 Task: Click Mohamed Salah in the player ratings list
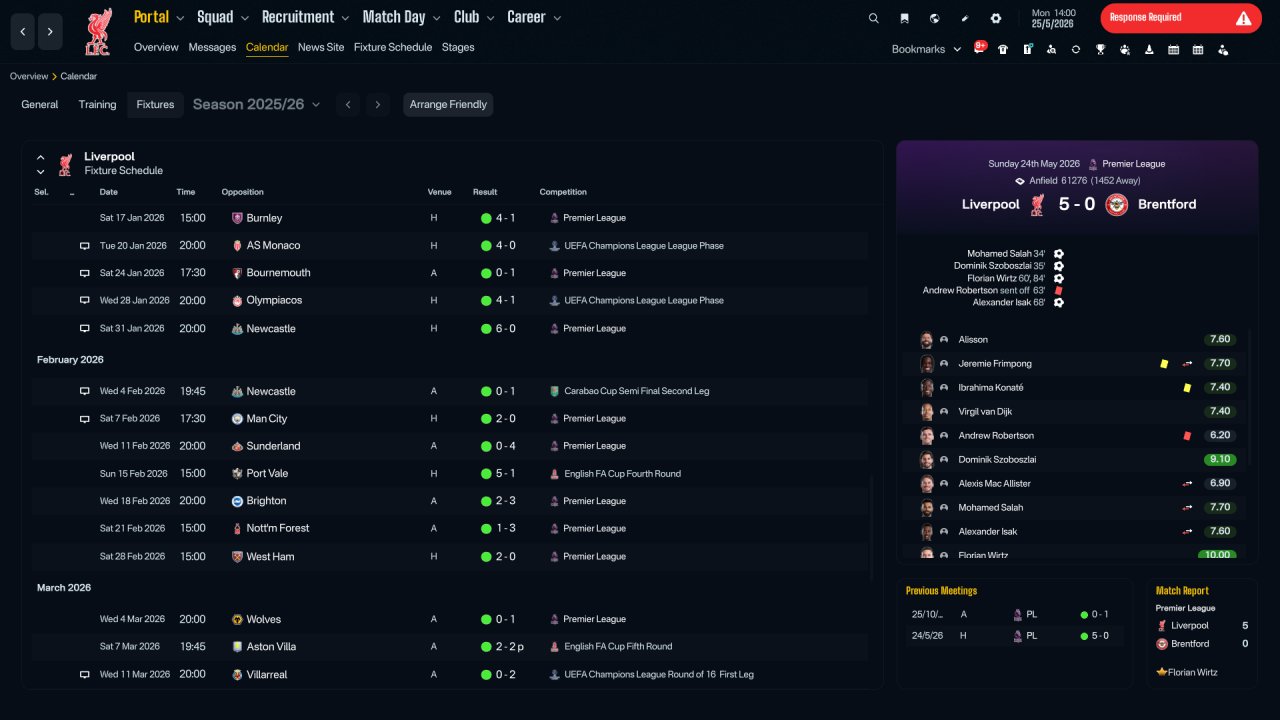click(990, 508)
